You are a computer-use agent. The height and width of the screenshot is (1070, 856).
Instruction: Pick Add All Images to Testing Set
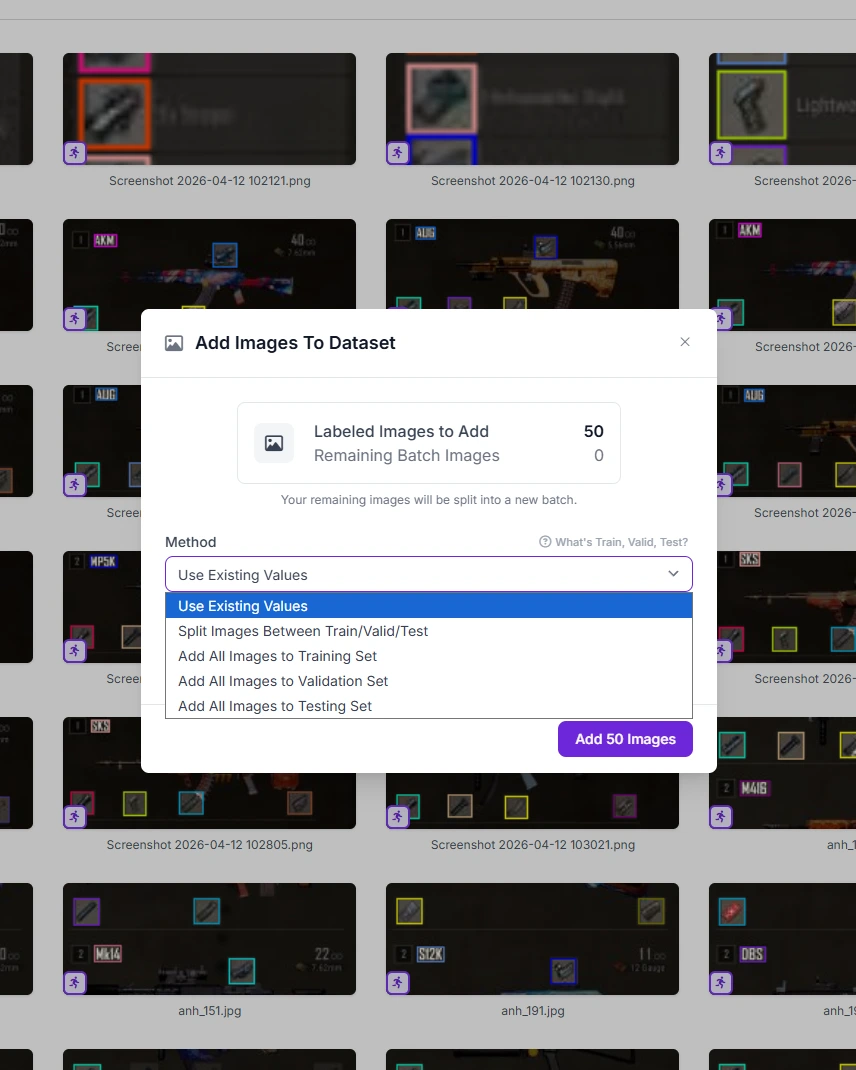[429, 706]
